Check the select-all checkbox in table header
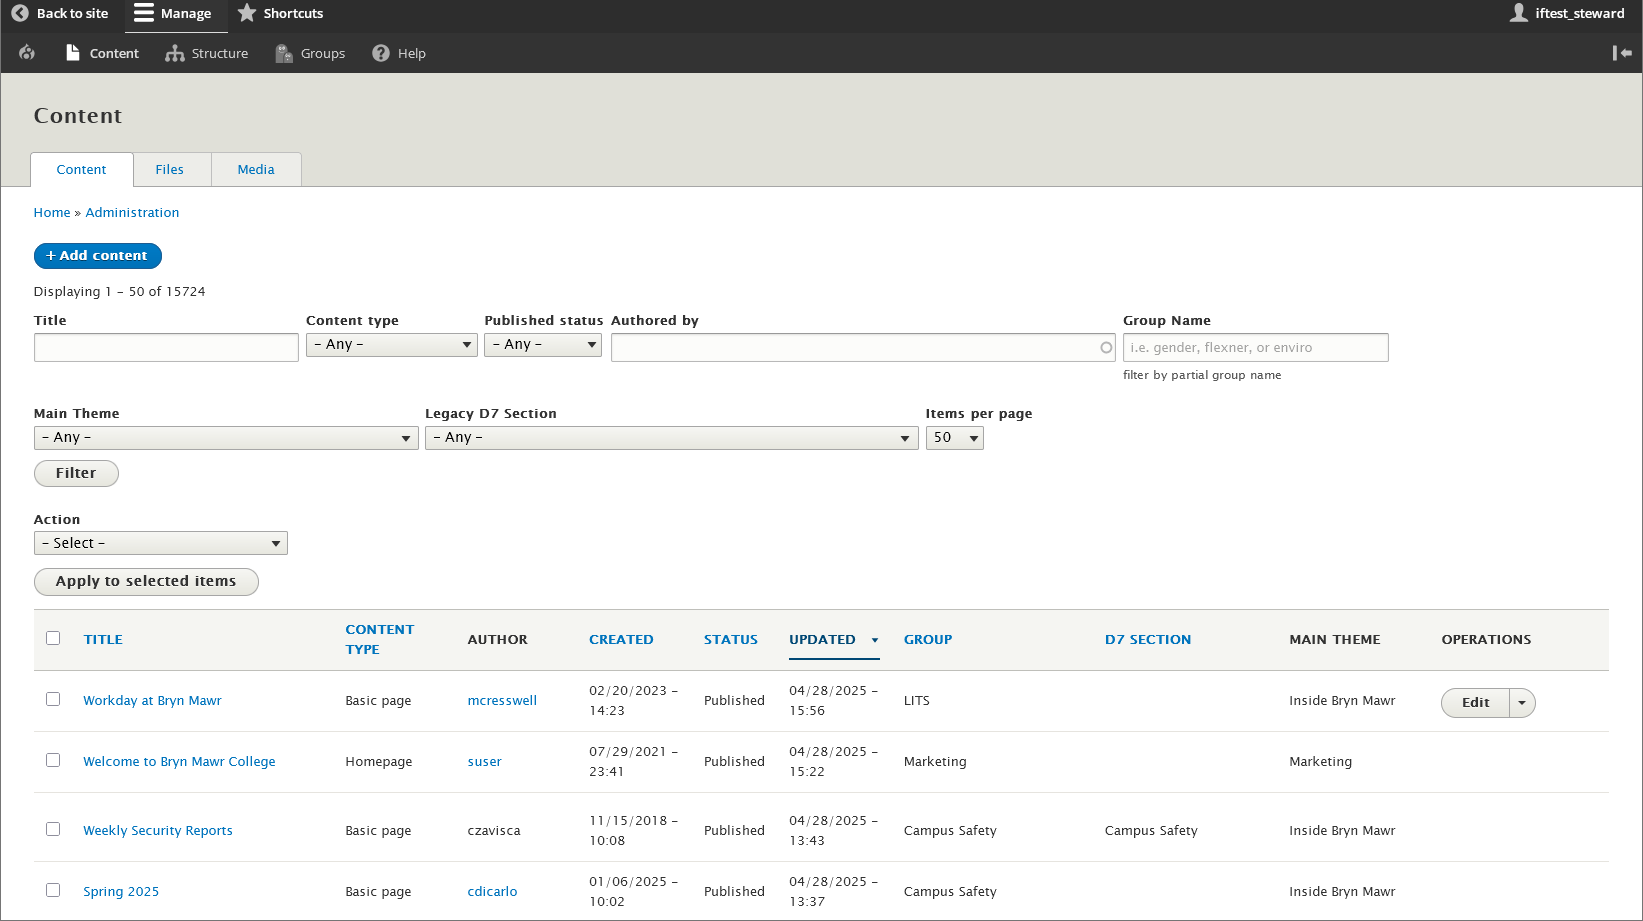 click(53, 638)
